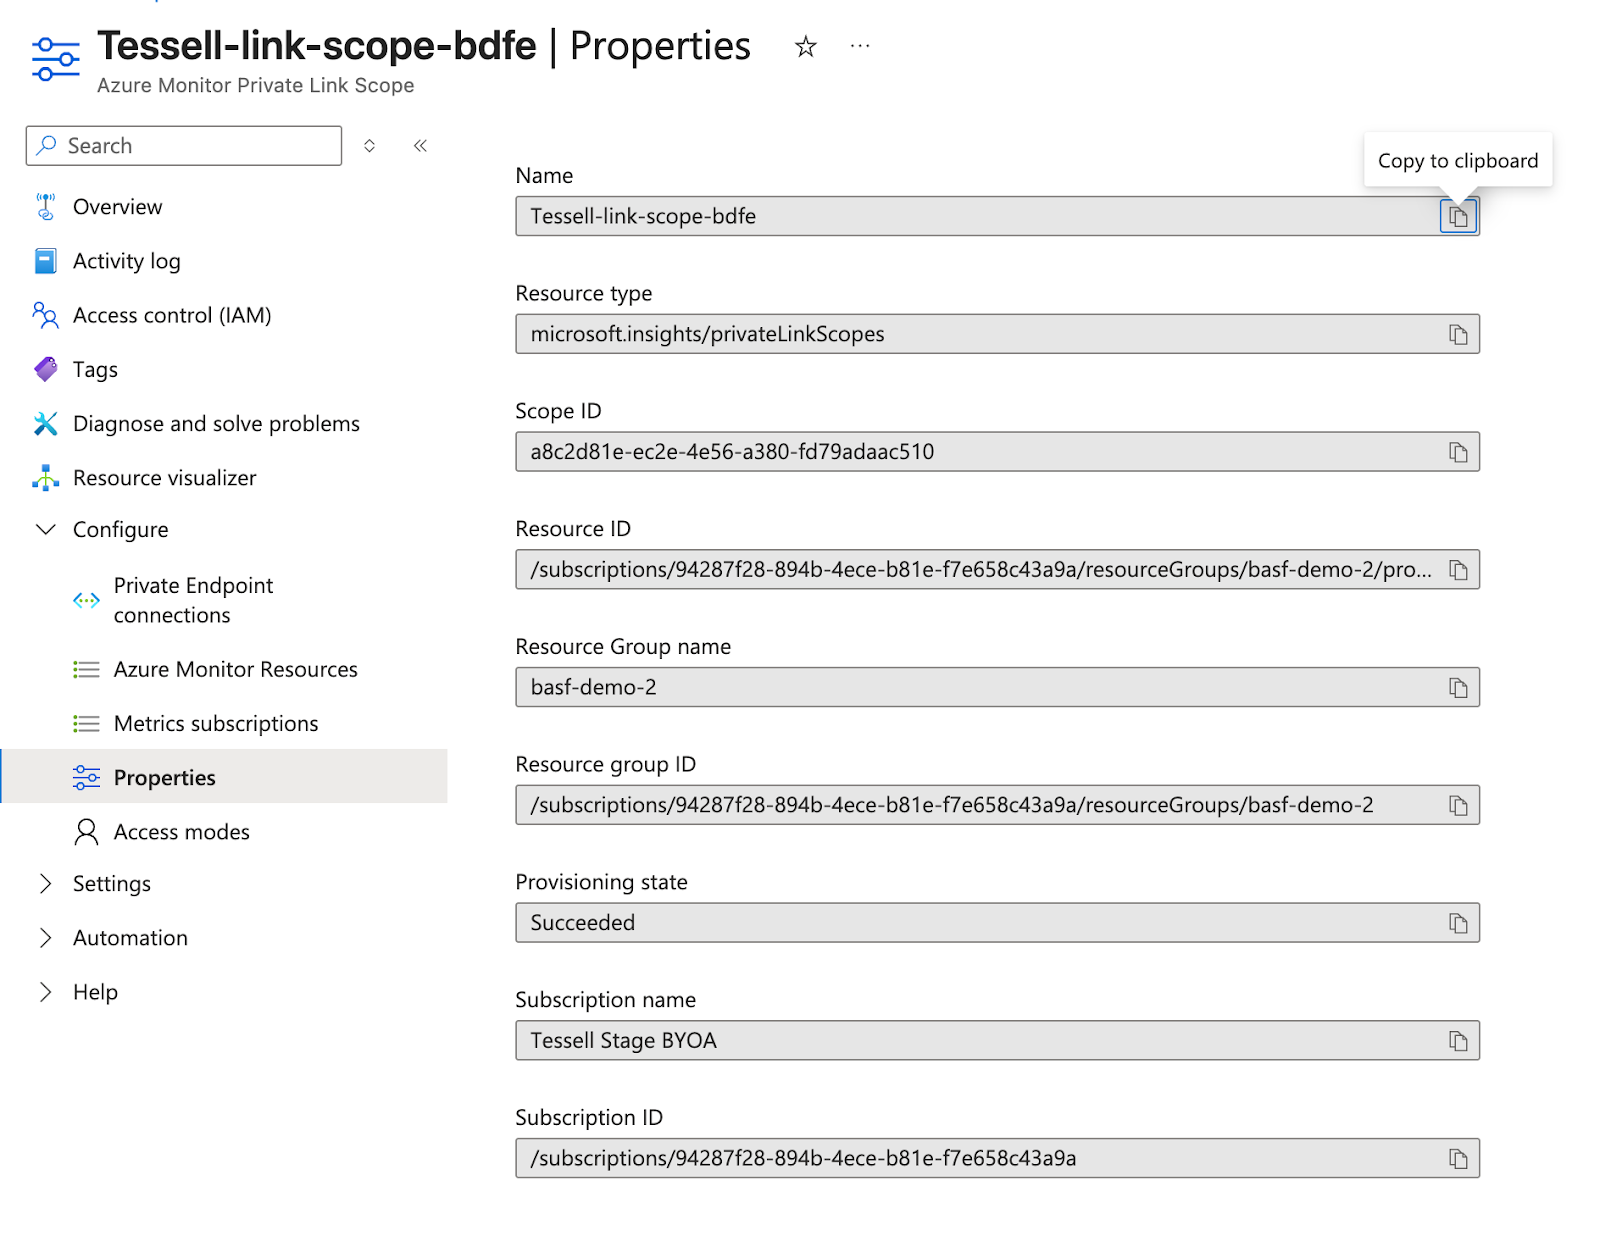Select Azure Monitor Resources
Screen dimensions: 1600x1247
pyautogui.click(x=235, y=669)
